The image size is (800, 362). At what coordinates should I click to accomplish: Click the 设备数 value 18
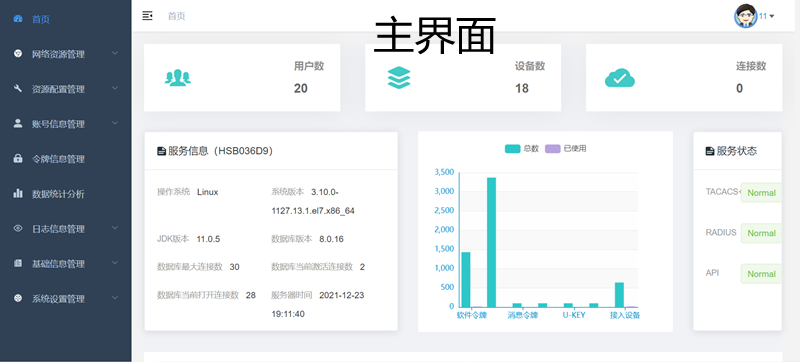pos(521,88)
